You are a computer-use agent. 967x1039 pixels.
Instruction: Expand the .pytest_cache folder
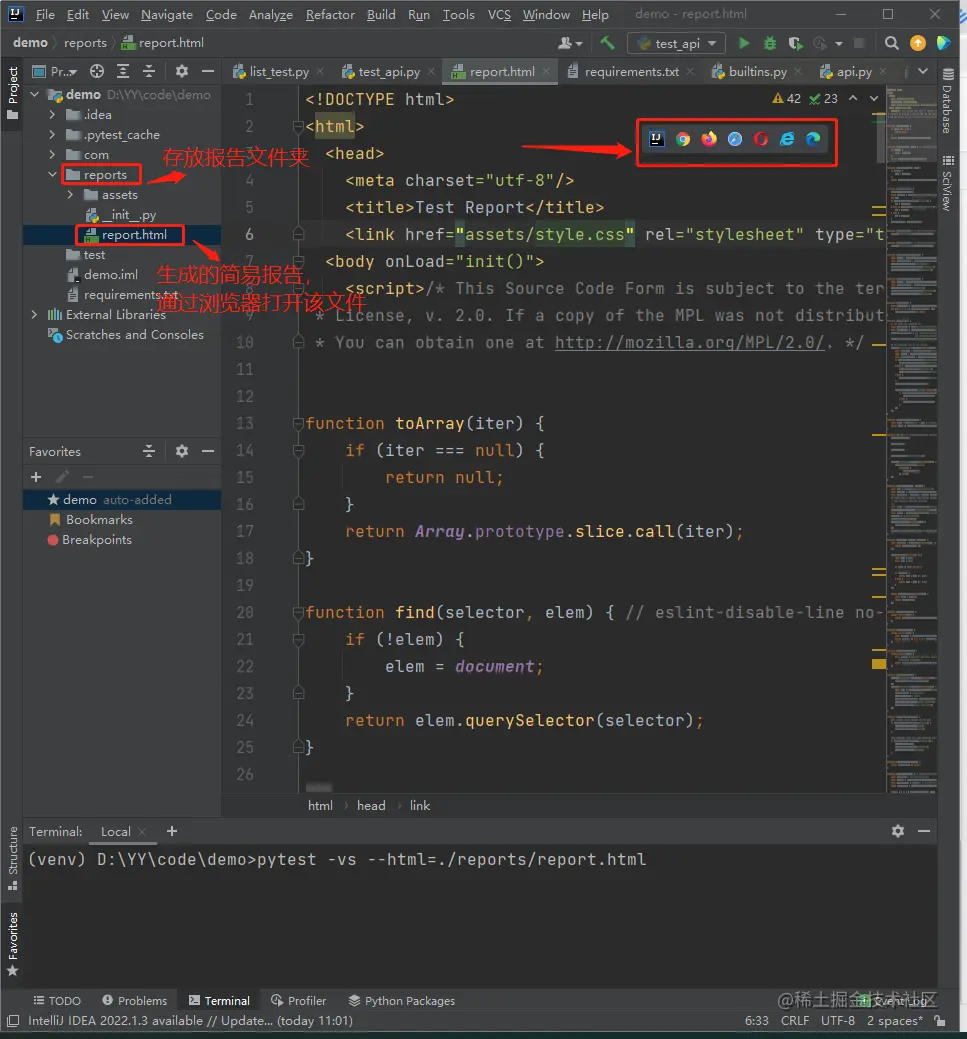pyautogui.click(x=52, y=135)
